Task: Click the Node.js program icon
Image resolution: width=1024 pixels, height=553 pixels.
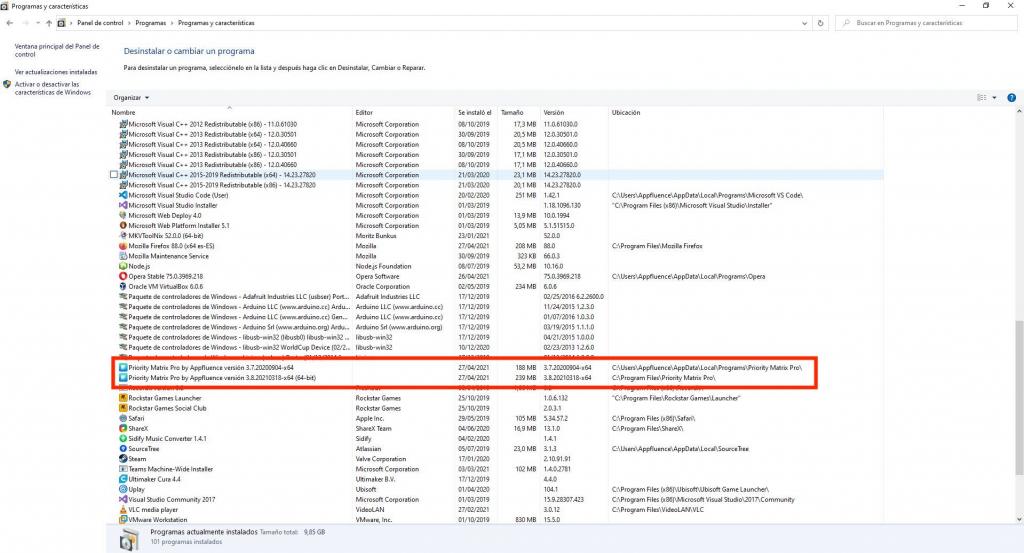Action: click(x=123, y=266)
